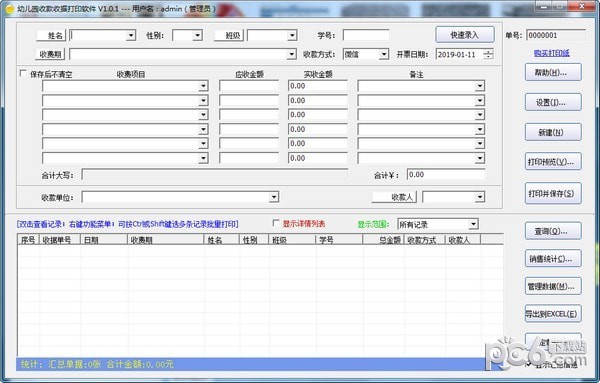This screenshot has height=383, width=600.
Task: Click the 合计大写 field
Action: pos(215,175)
